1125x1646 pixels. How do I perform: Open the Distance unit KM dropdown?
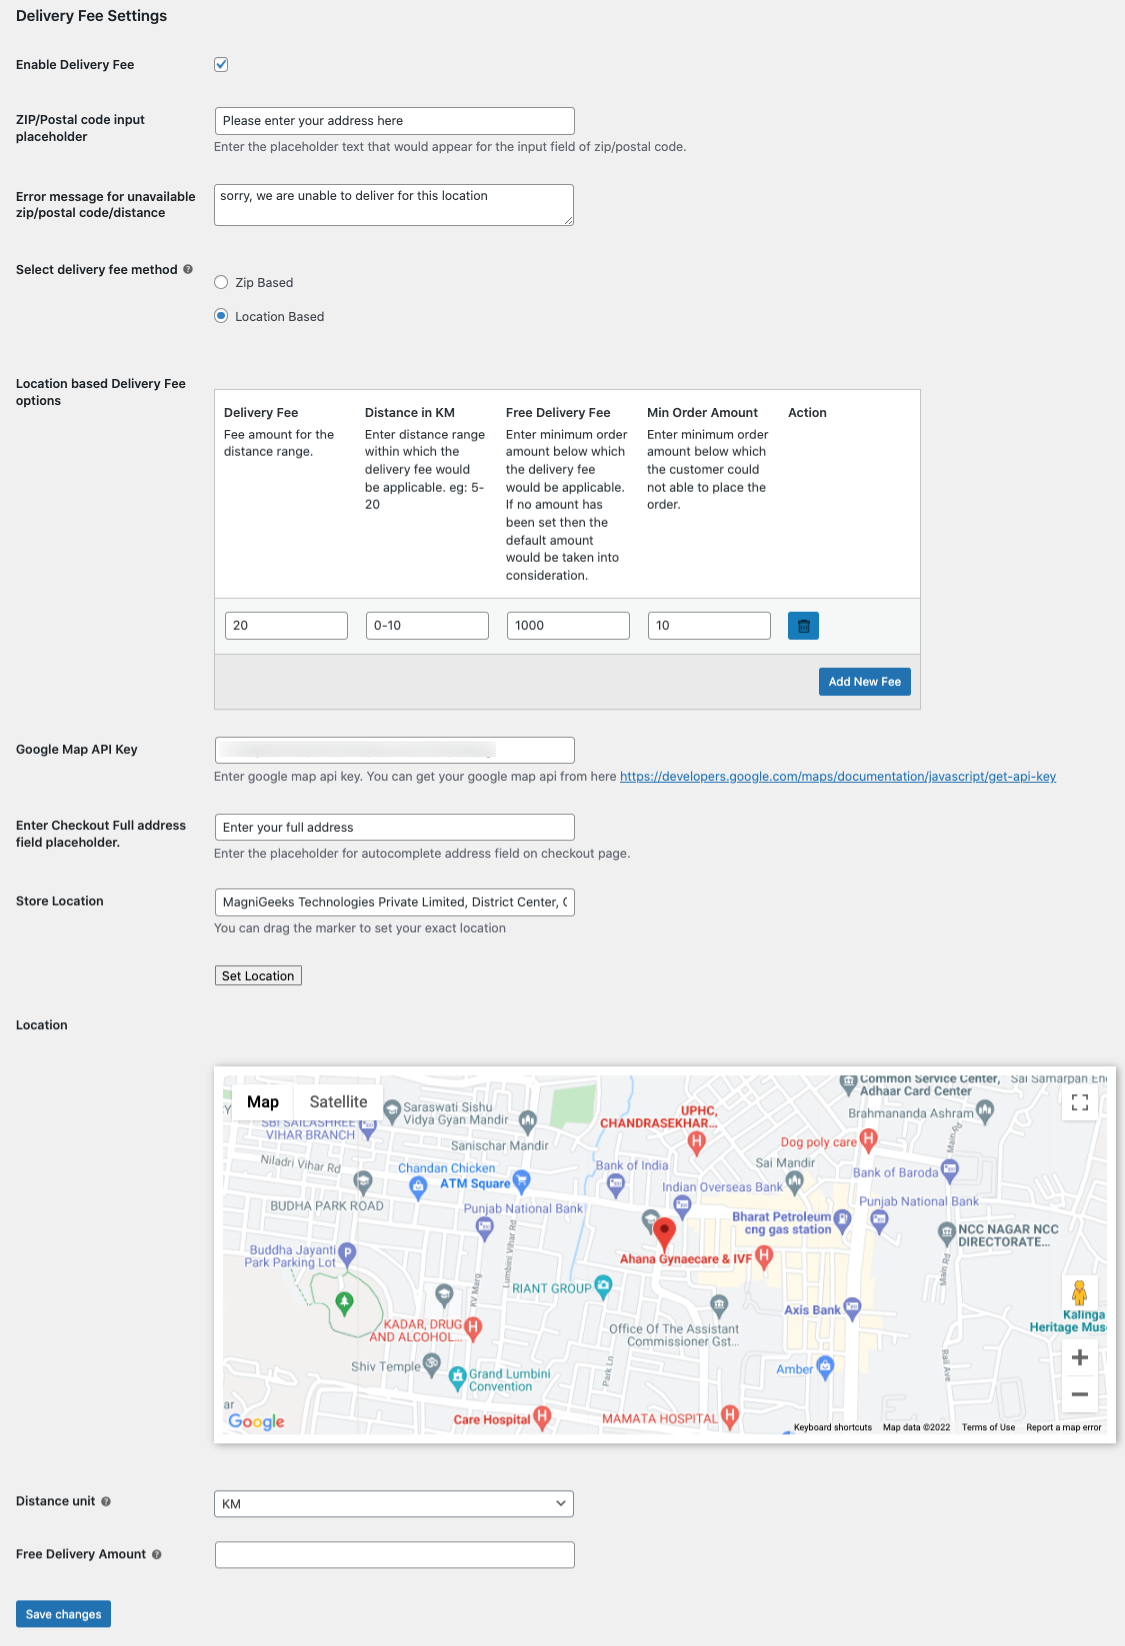pyautogui.click(x=394, y=1503)
